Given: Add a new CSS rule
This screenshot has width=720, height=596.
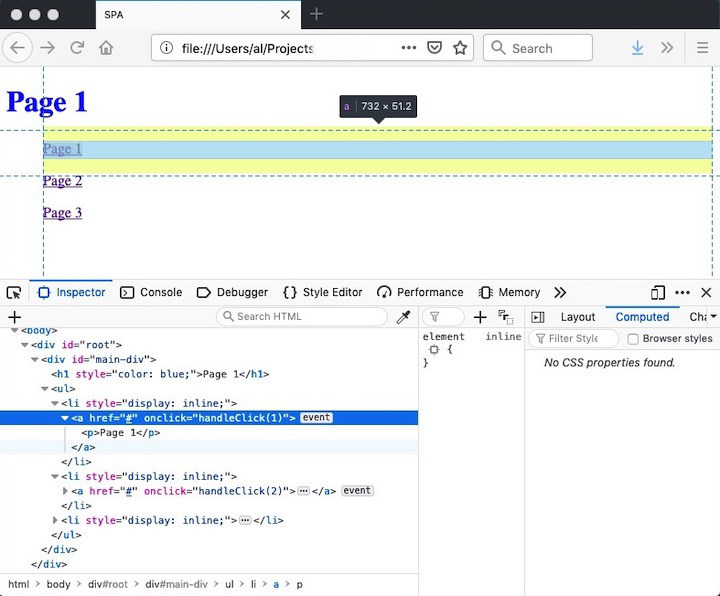Looking at the screenshot, I should (480, 317).
